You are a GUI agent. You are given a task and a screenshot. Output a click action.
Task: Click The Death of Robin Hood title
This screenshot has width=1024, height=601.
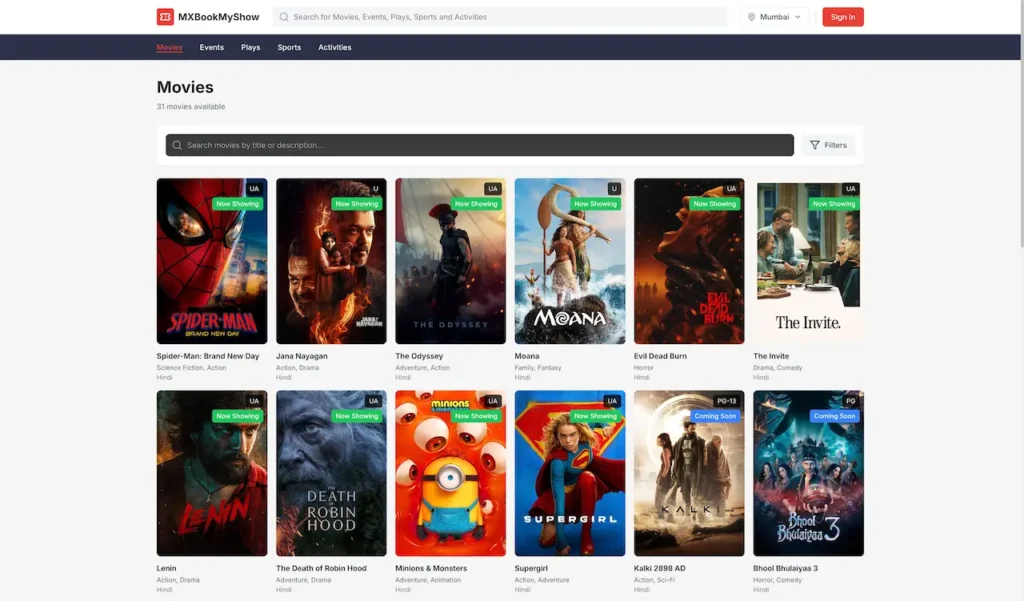(x=321, y=568)
